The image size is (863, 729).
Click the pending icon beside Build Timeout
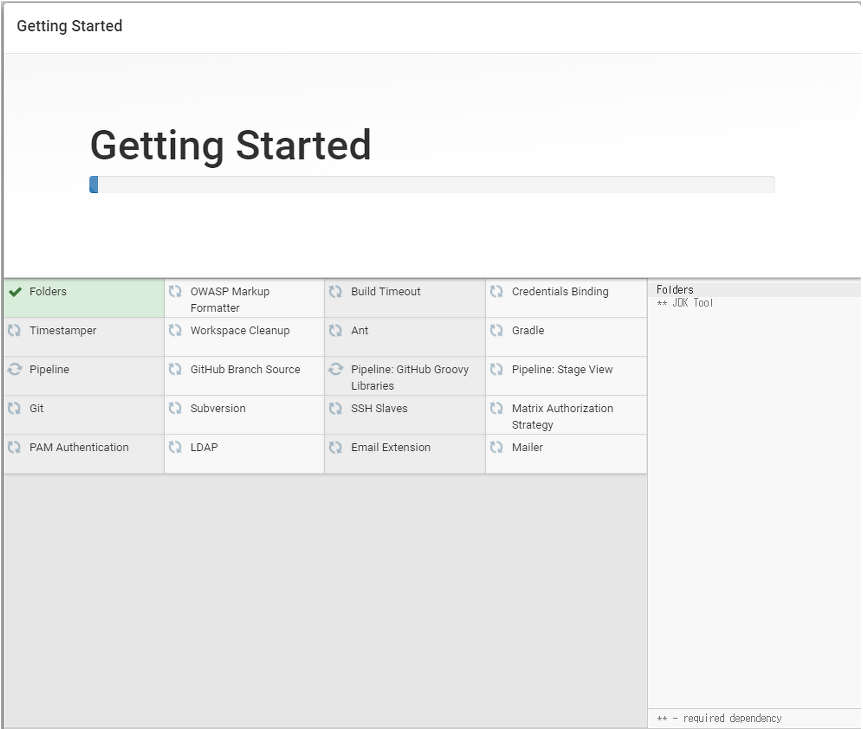click(x=336, y=292)
